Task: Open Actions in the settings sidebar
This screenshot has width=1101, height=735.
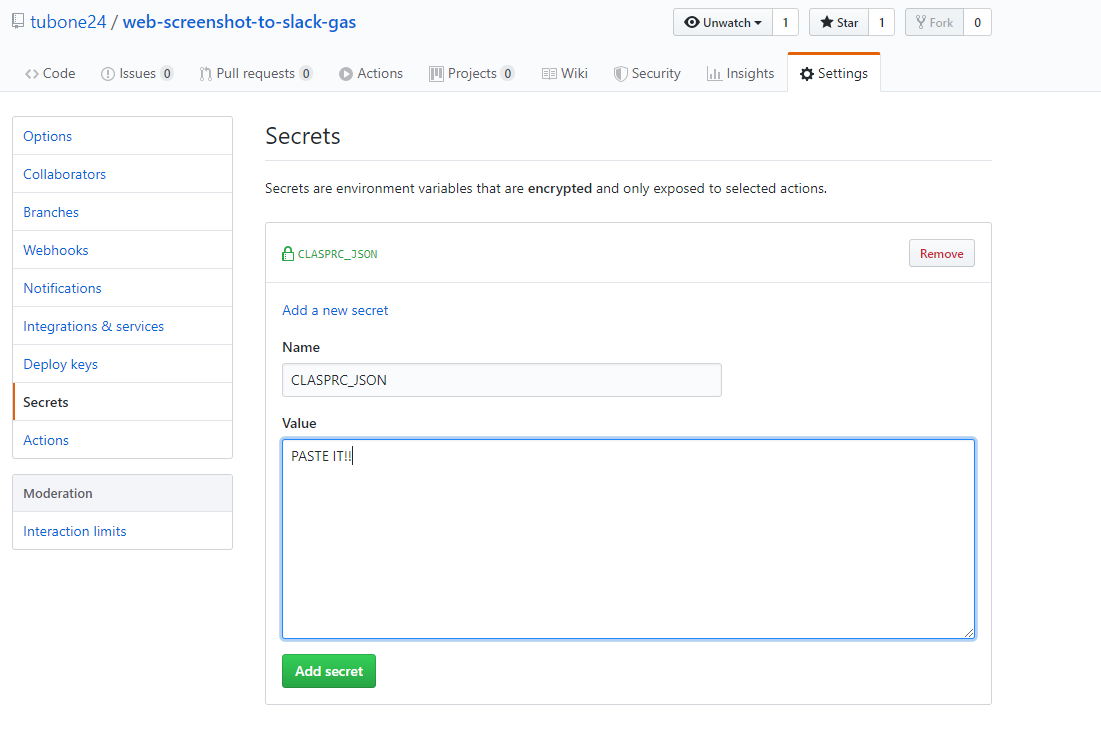Action: 122,439
